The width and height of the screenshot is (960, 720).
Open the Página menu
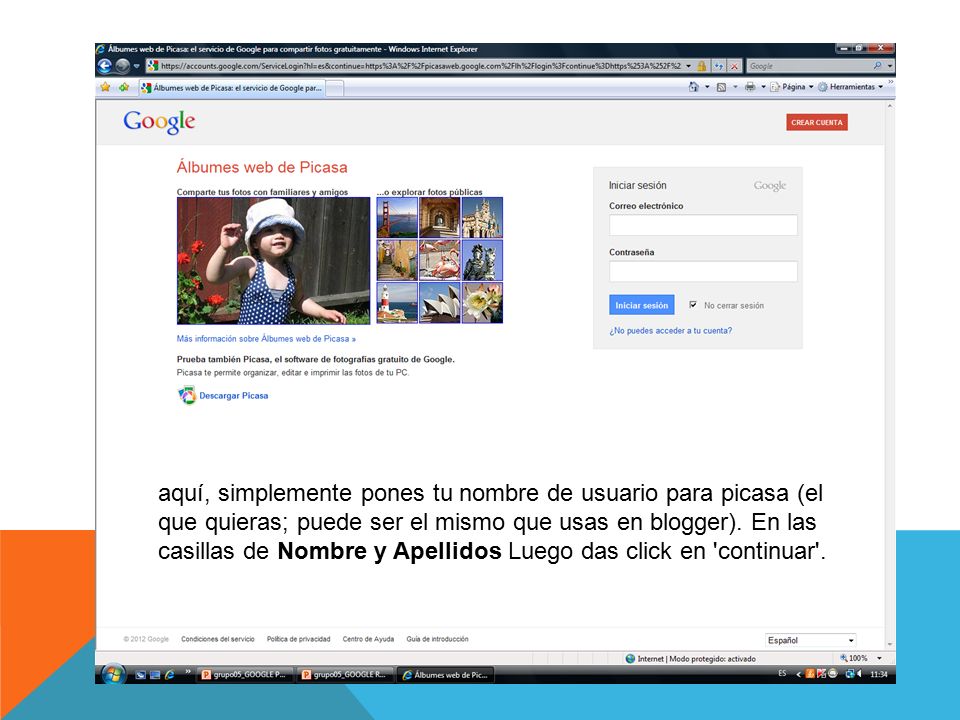coord(792,87)
